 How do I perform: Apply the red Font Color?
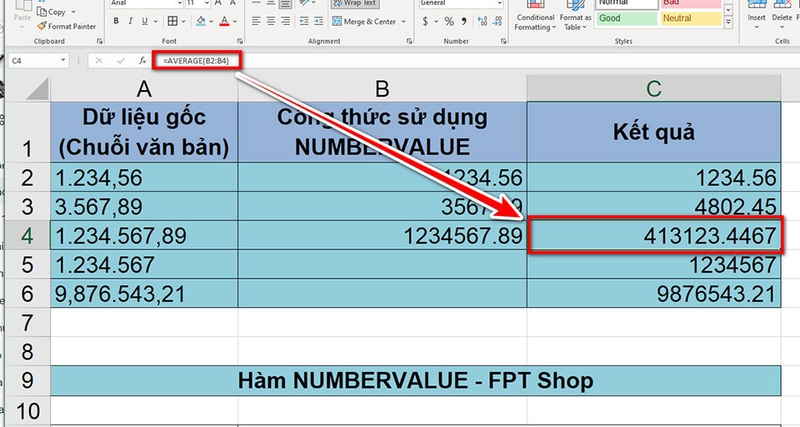(x=224, y=21)
